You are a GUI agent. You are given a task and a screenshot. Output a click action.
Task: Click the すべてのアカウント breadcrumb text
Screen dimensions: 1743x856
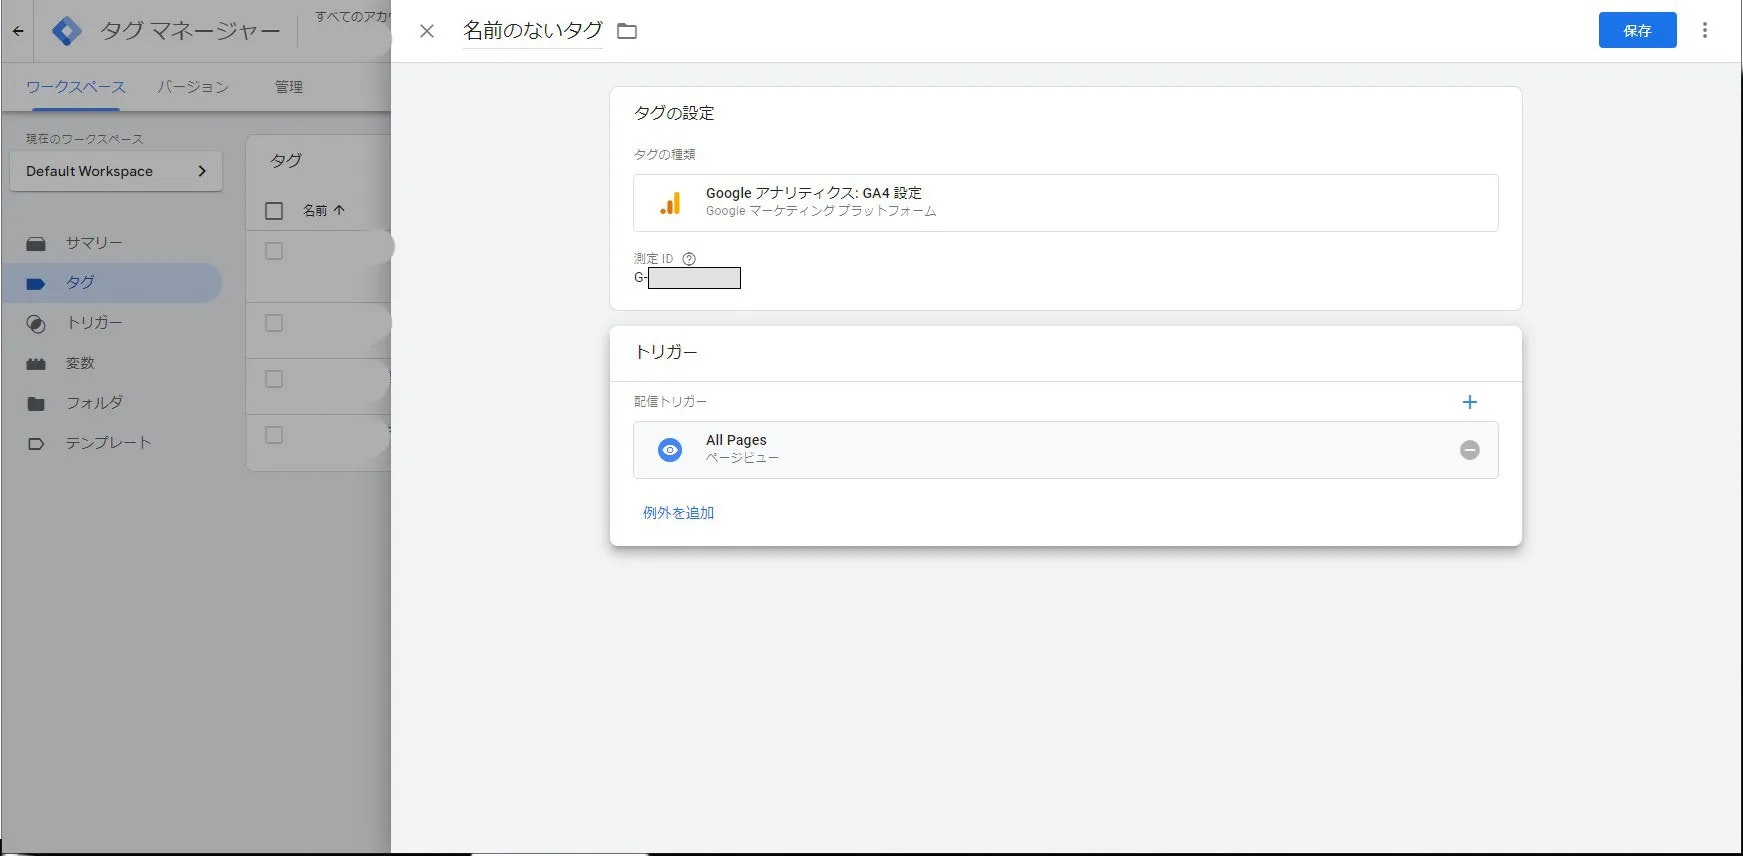(352, 17)
